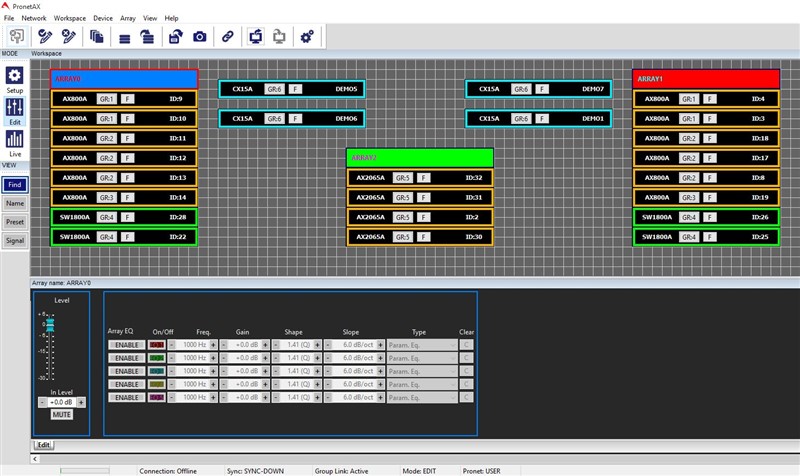This screenshot has width=800, height=476.
Task: Click the horizontal scrollbar left arrow
Action: pyautogui.click(x=35, y=459)
